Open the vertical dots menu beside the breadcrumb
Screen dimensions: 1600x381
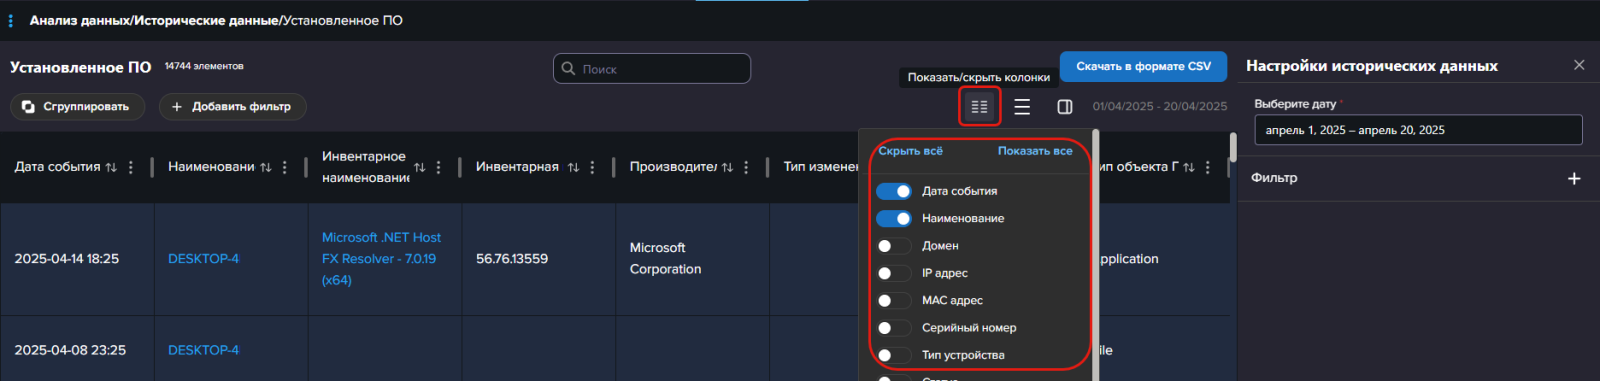(10, 20)
